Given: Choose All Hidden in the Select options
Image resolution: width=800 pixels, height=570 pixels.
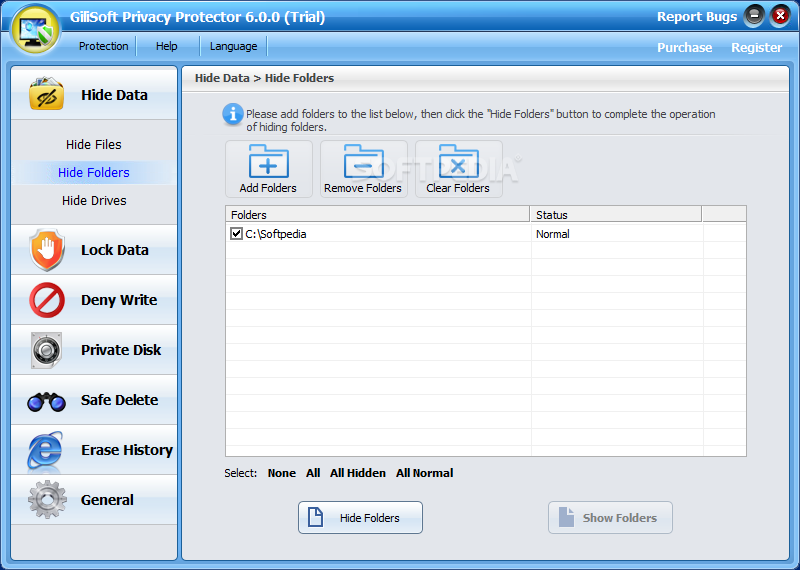Looking at the screenshot, I should click(358, 473).
